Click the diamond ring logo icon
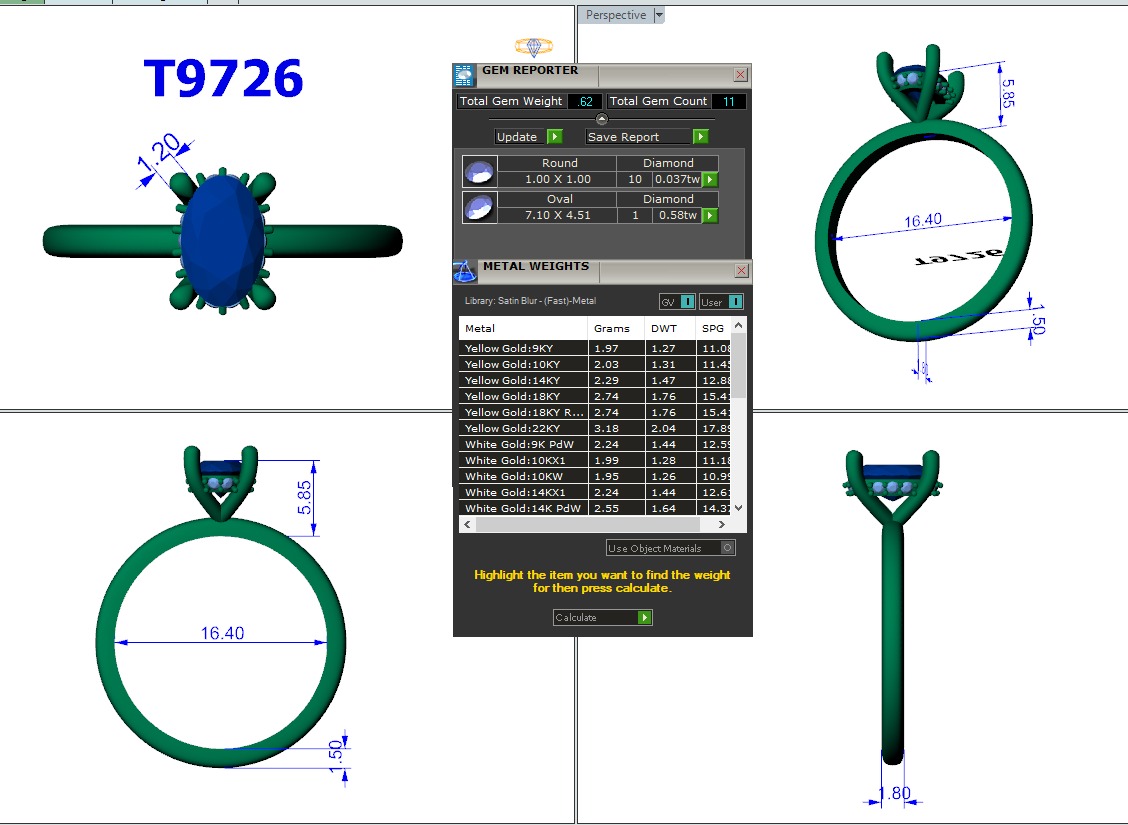The height and width of the screenshot is (825, 1128). point(533,47)
